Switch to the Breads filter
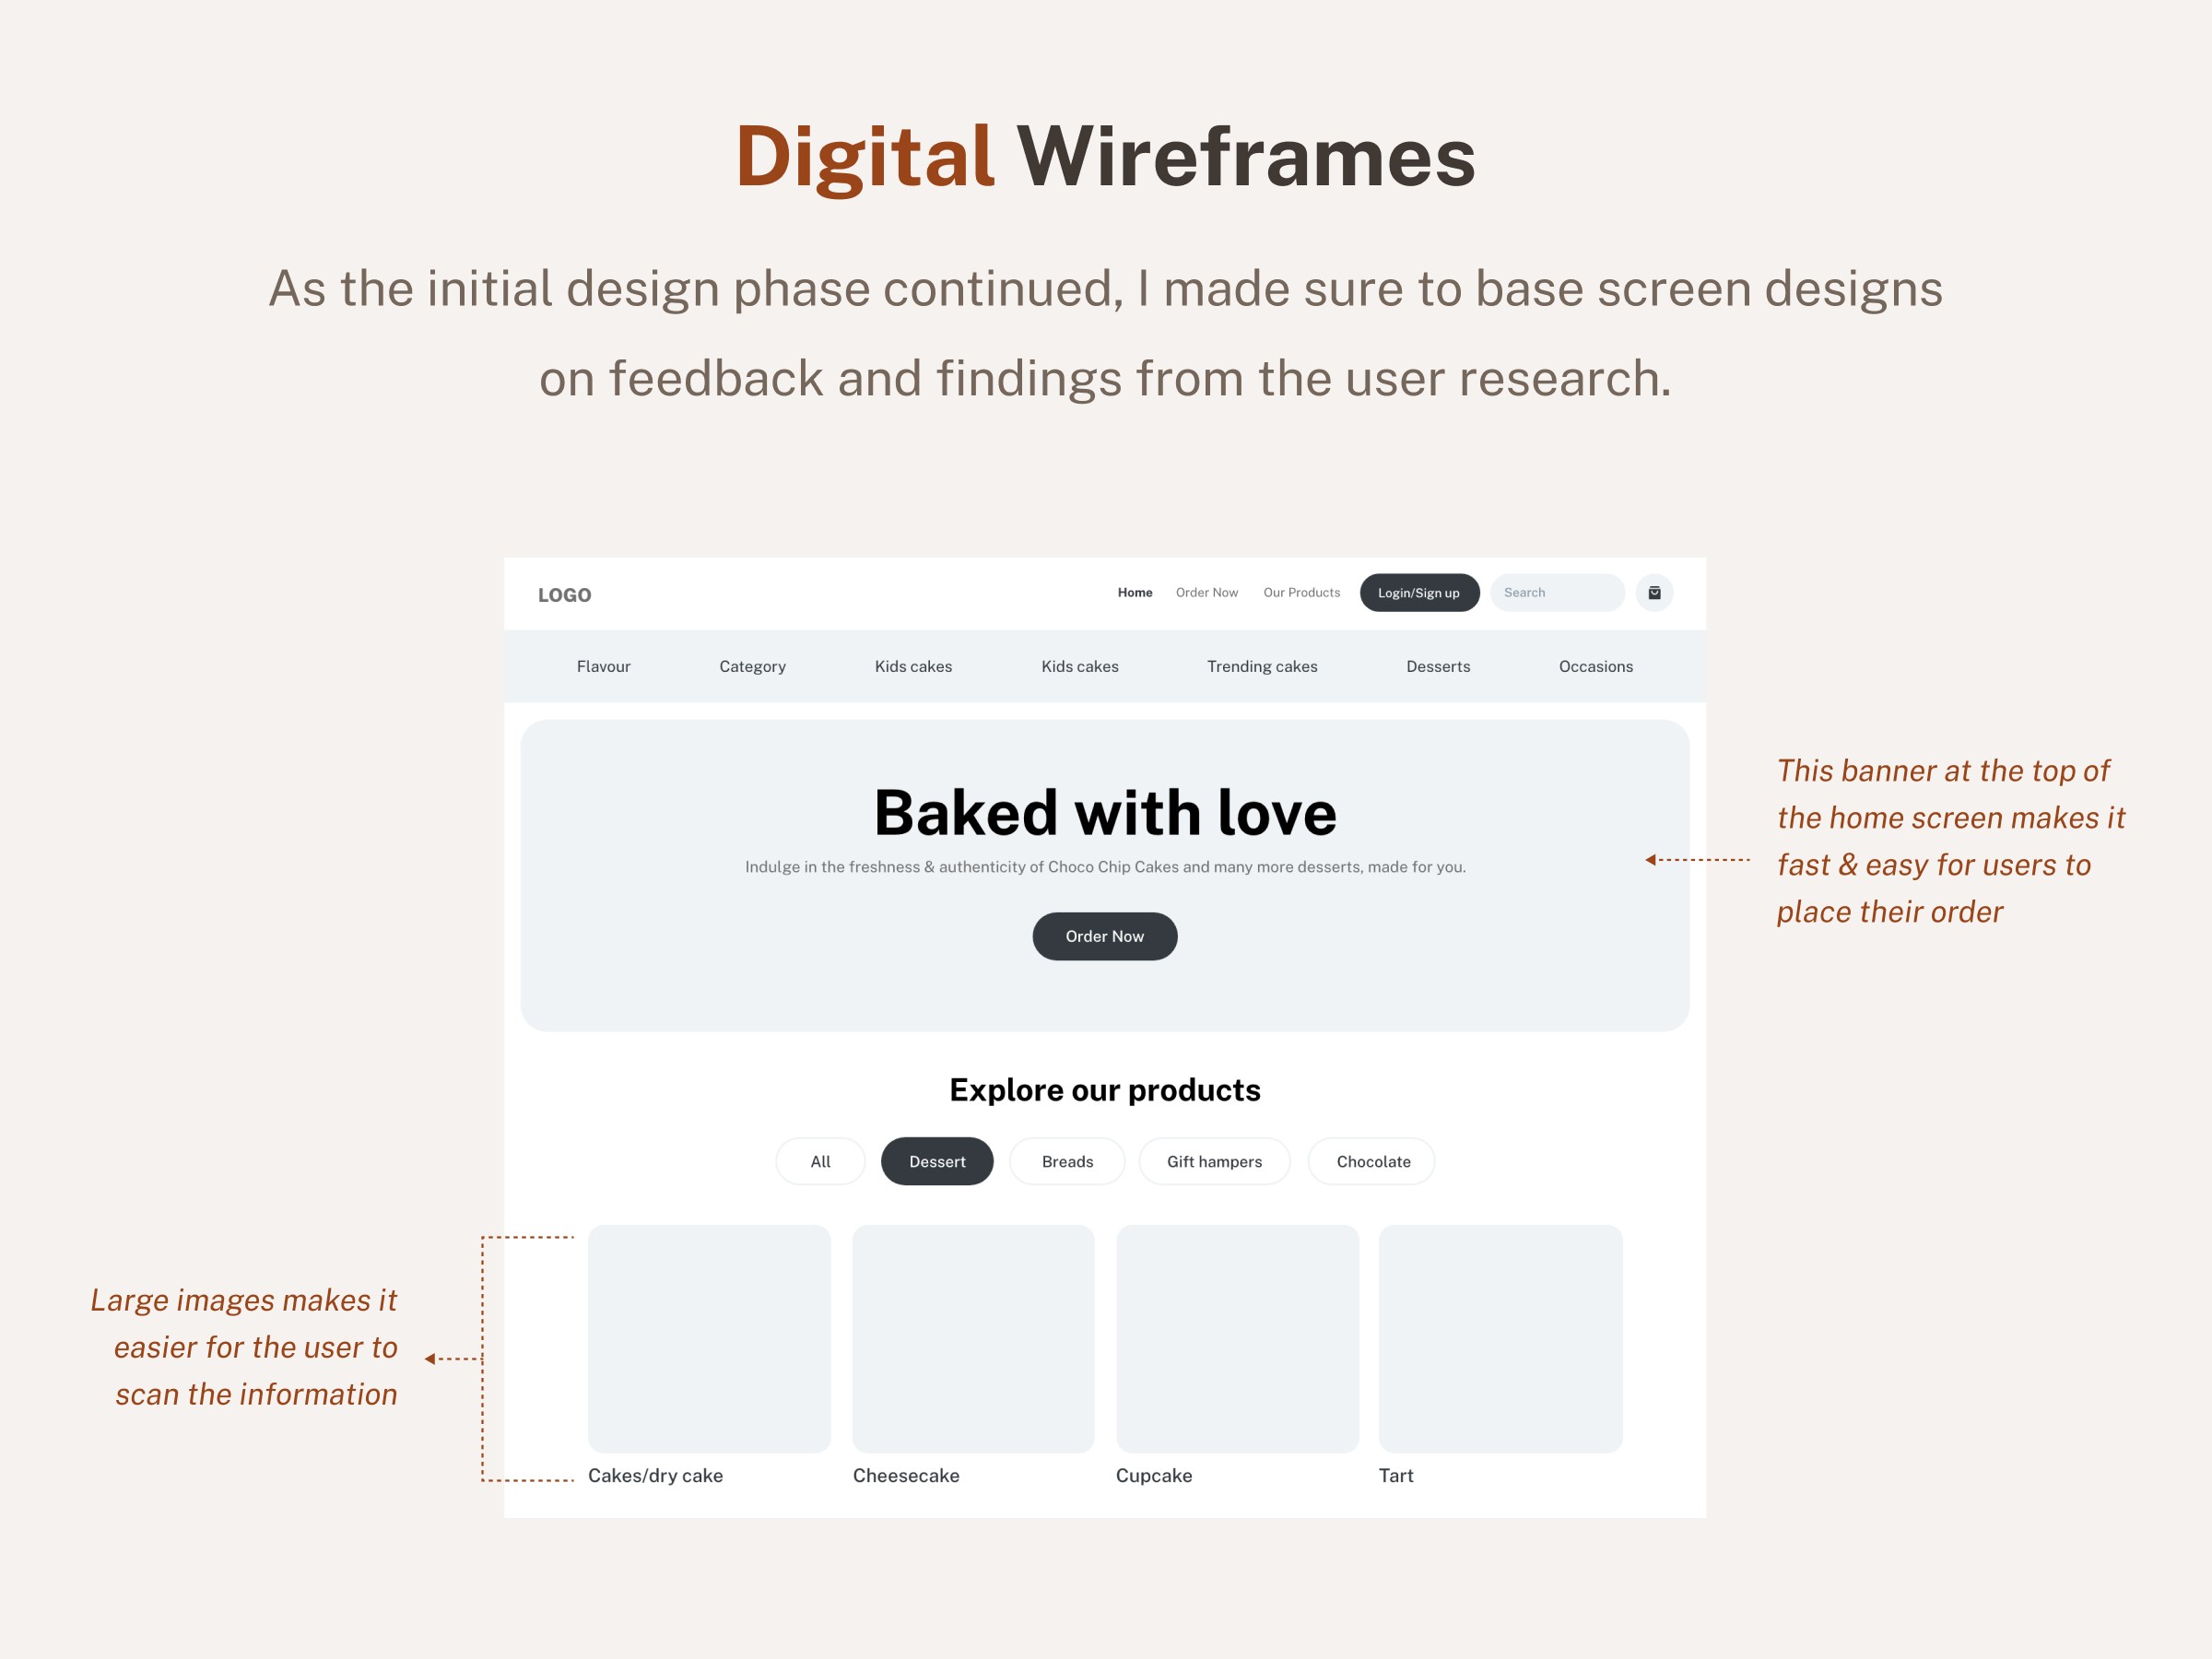Viewport: 2212px width, 1659px height. pos(1066,1161)
